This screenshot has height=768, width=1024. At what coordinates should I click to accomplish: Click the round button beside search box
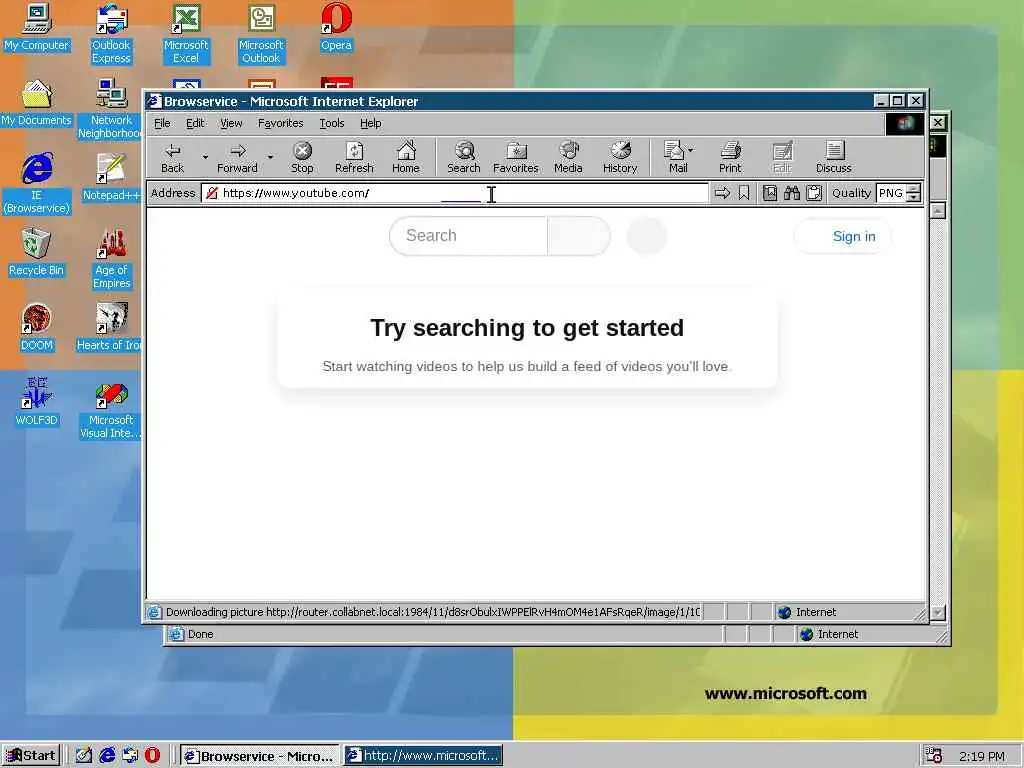click(646, 236)
